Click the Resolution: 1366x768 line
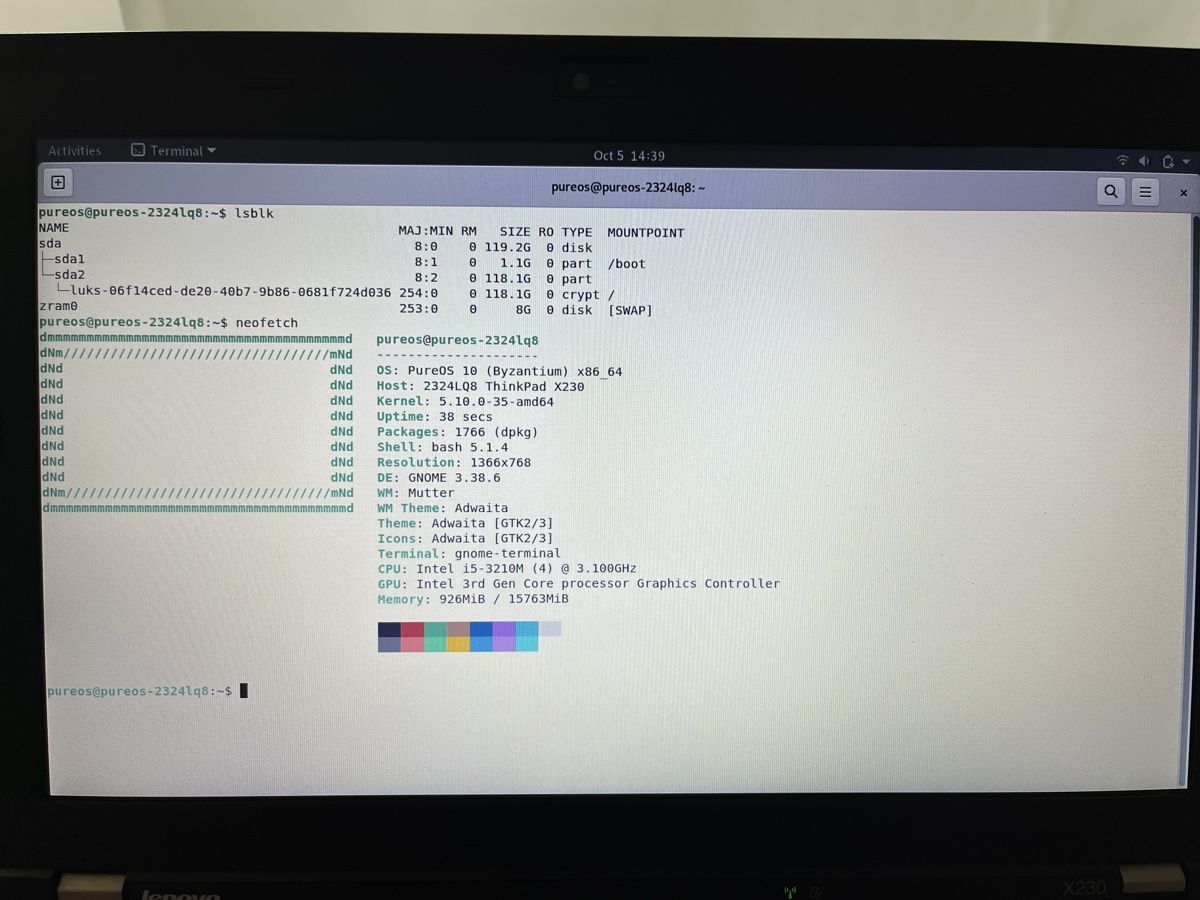The height and width of the screenshot is (900, 1200). point(454,462)
